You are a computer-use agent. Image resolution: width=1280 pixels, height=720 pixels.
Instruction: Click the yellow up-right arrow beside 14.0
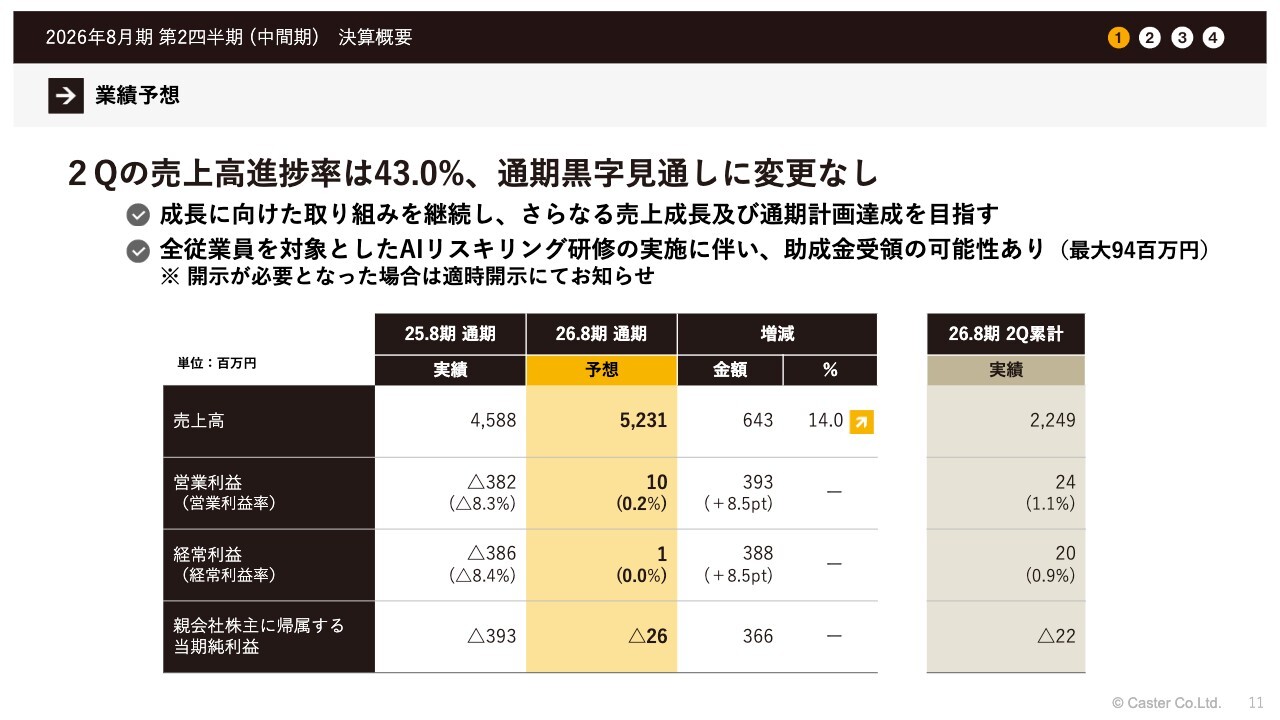pyautogui.click(x=861, y=422)
